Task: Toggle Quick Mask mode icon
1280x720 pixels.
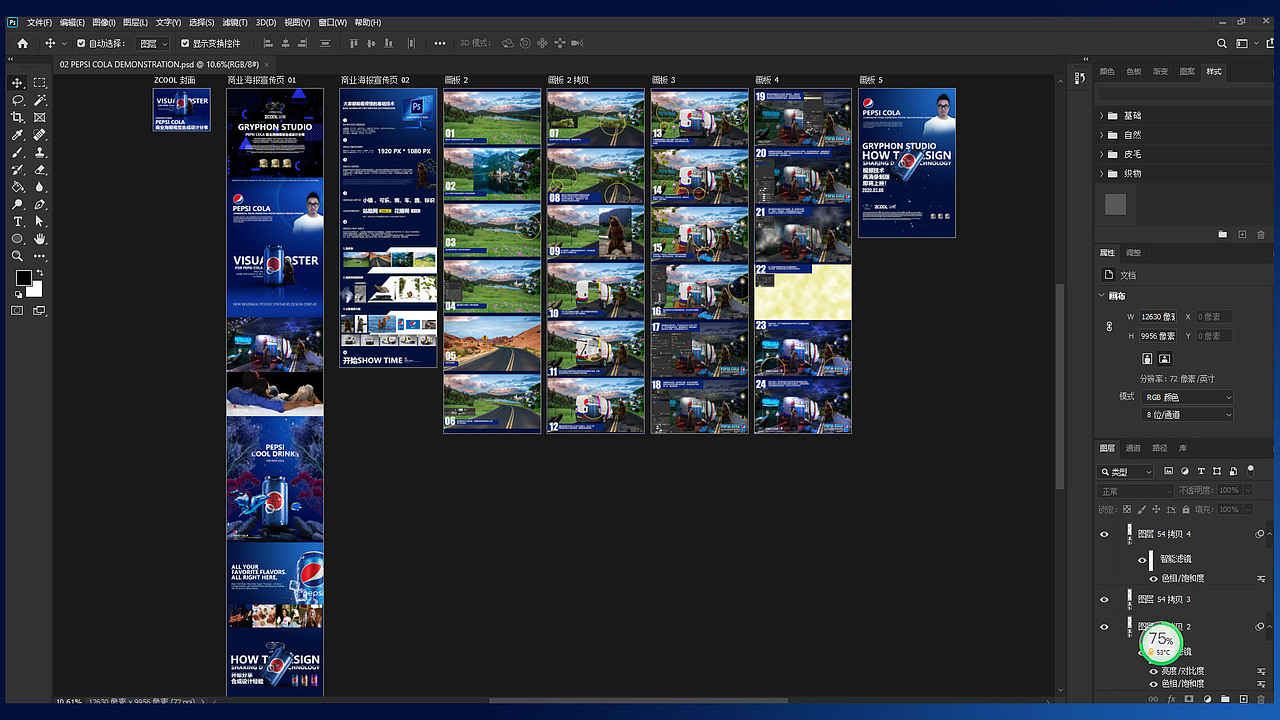Action: click(x=18, y=310)
